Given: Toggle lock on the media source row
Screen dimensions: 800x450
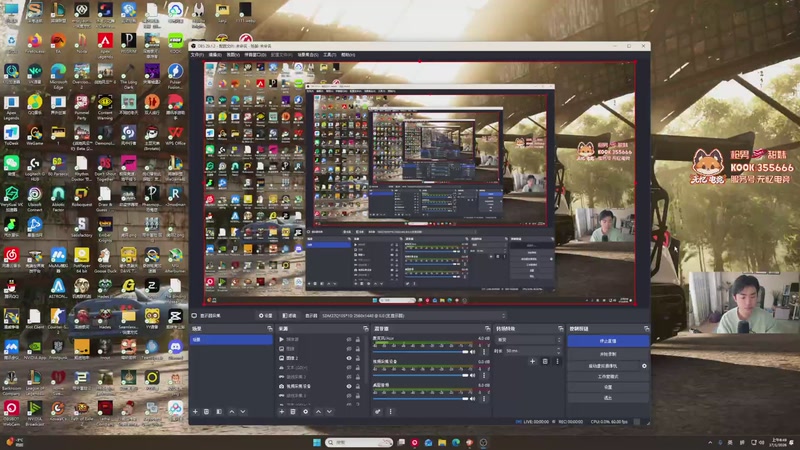Looking at the screenshot, I should coord(358,339).
